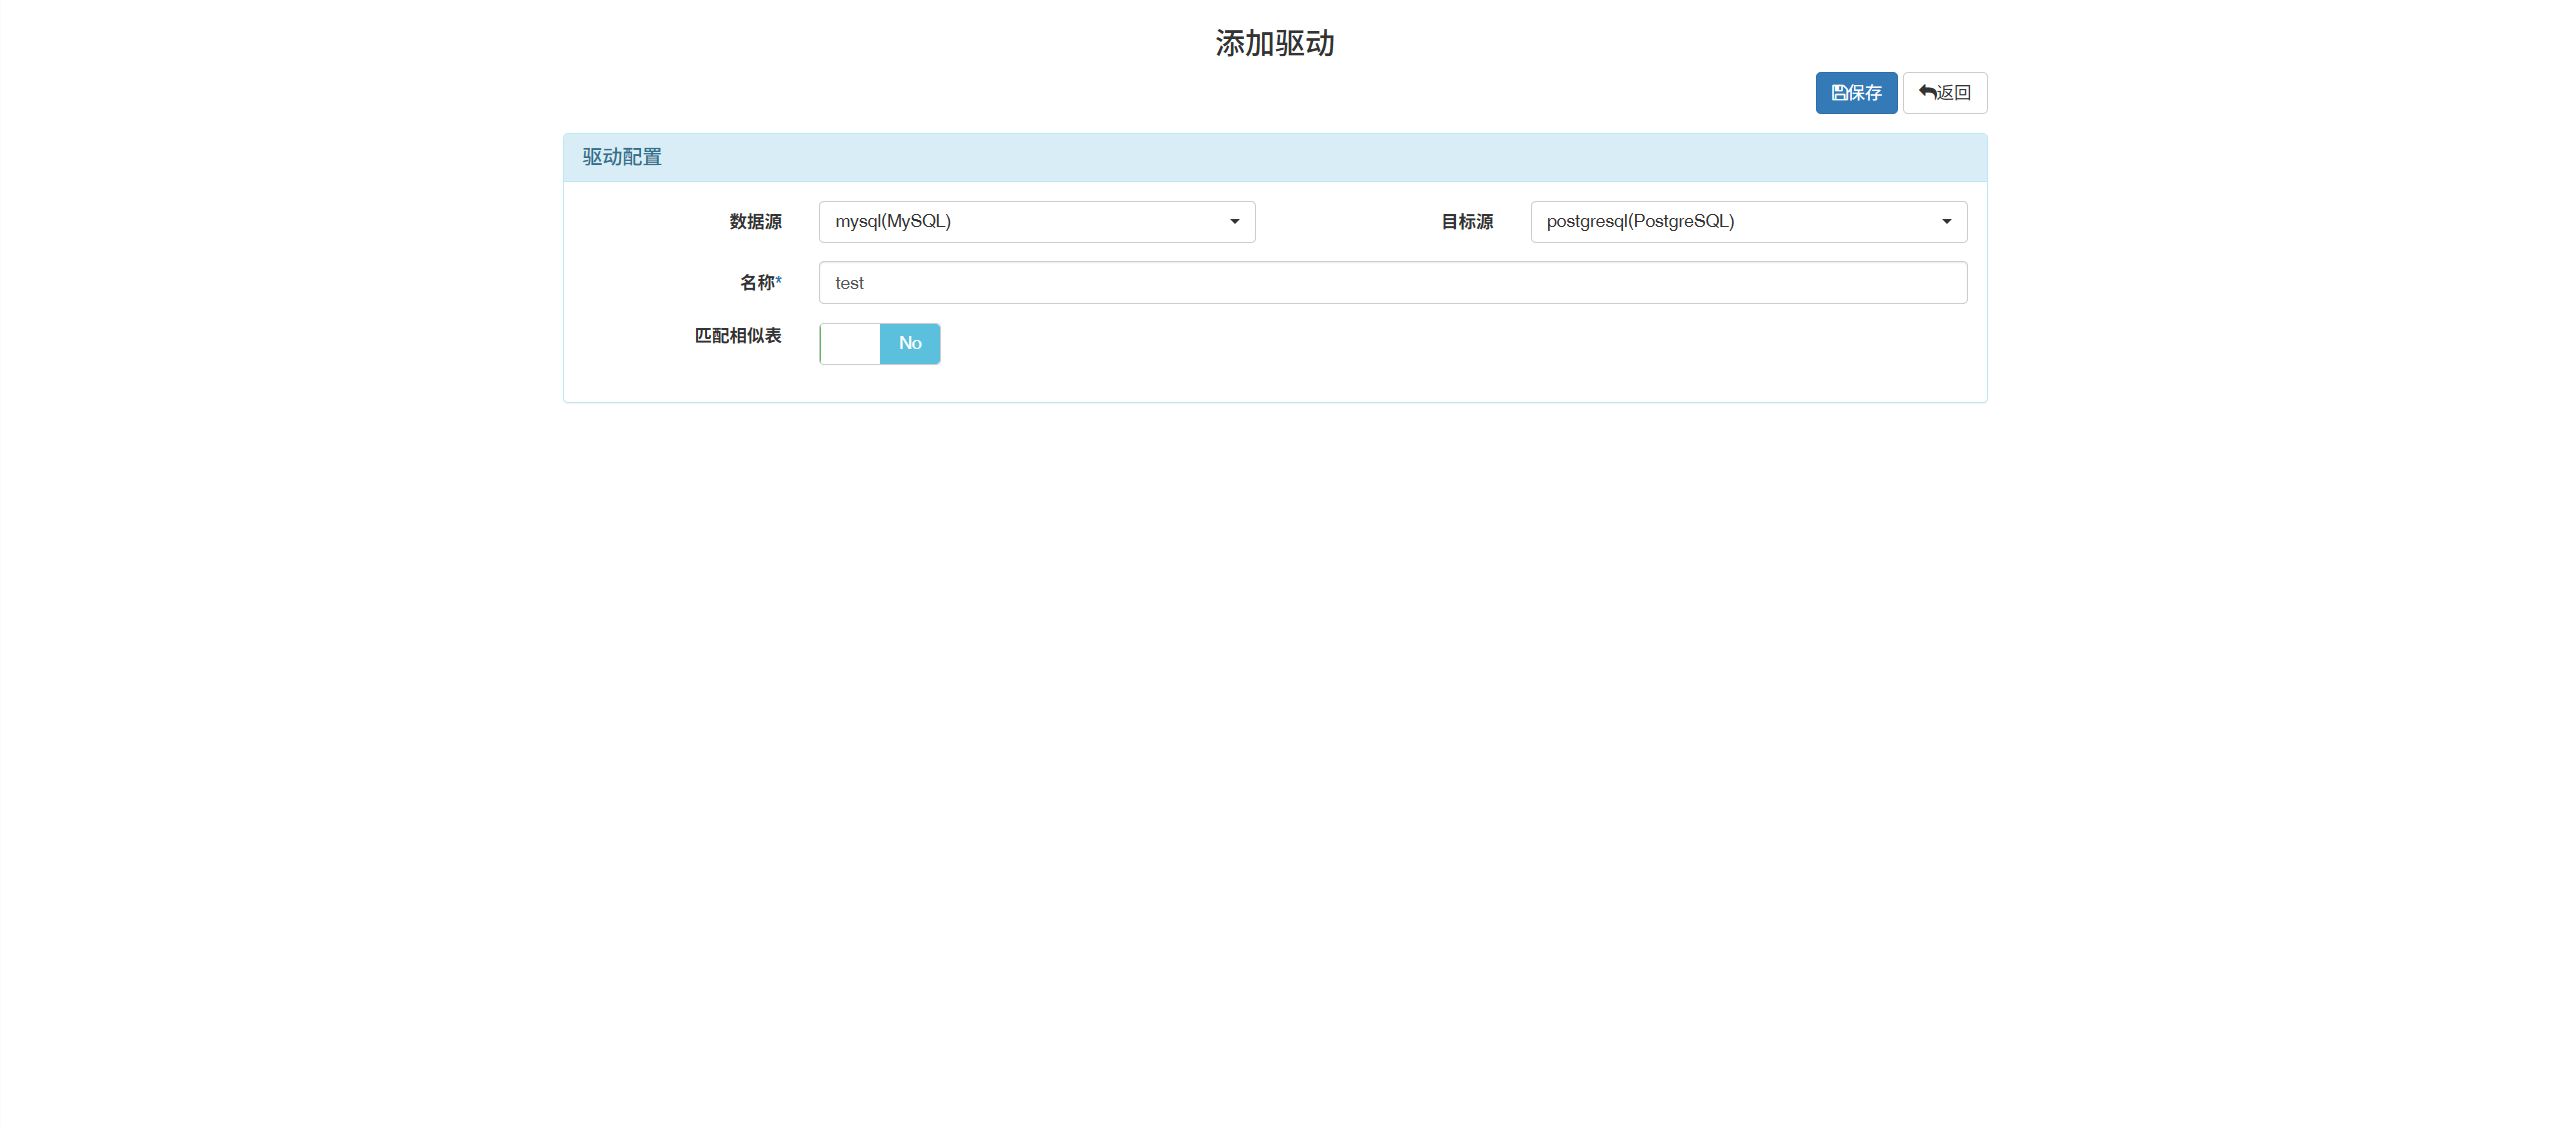Click the 目标源 field label

click(1466, 222)
